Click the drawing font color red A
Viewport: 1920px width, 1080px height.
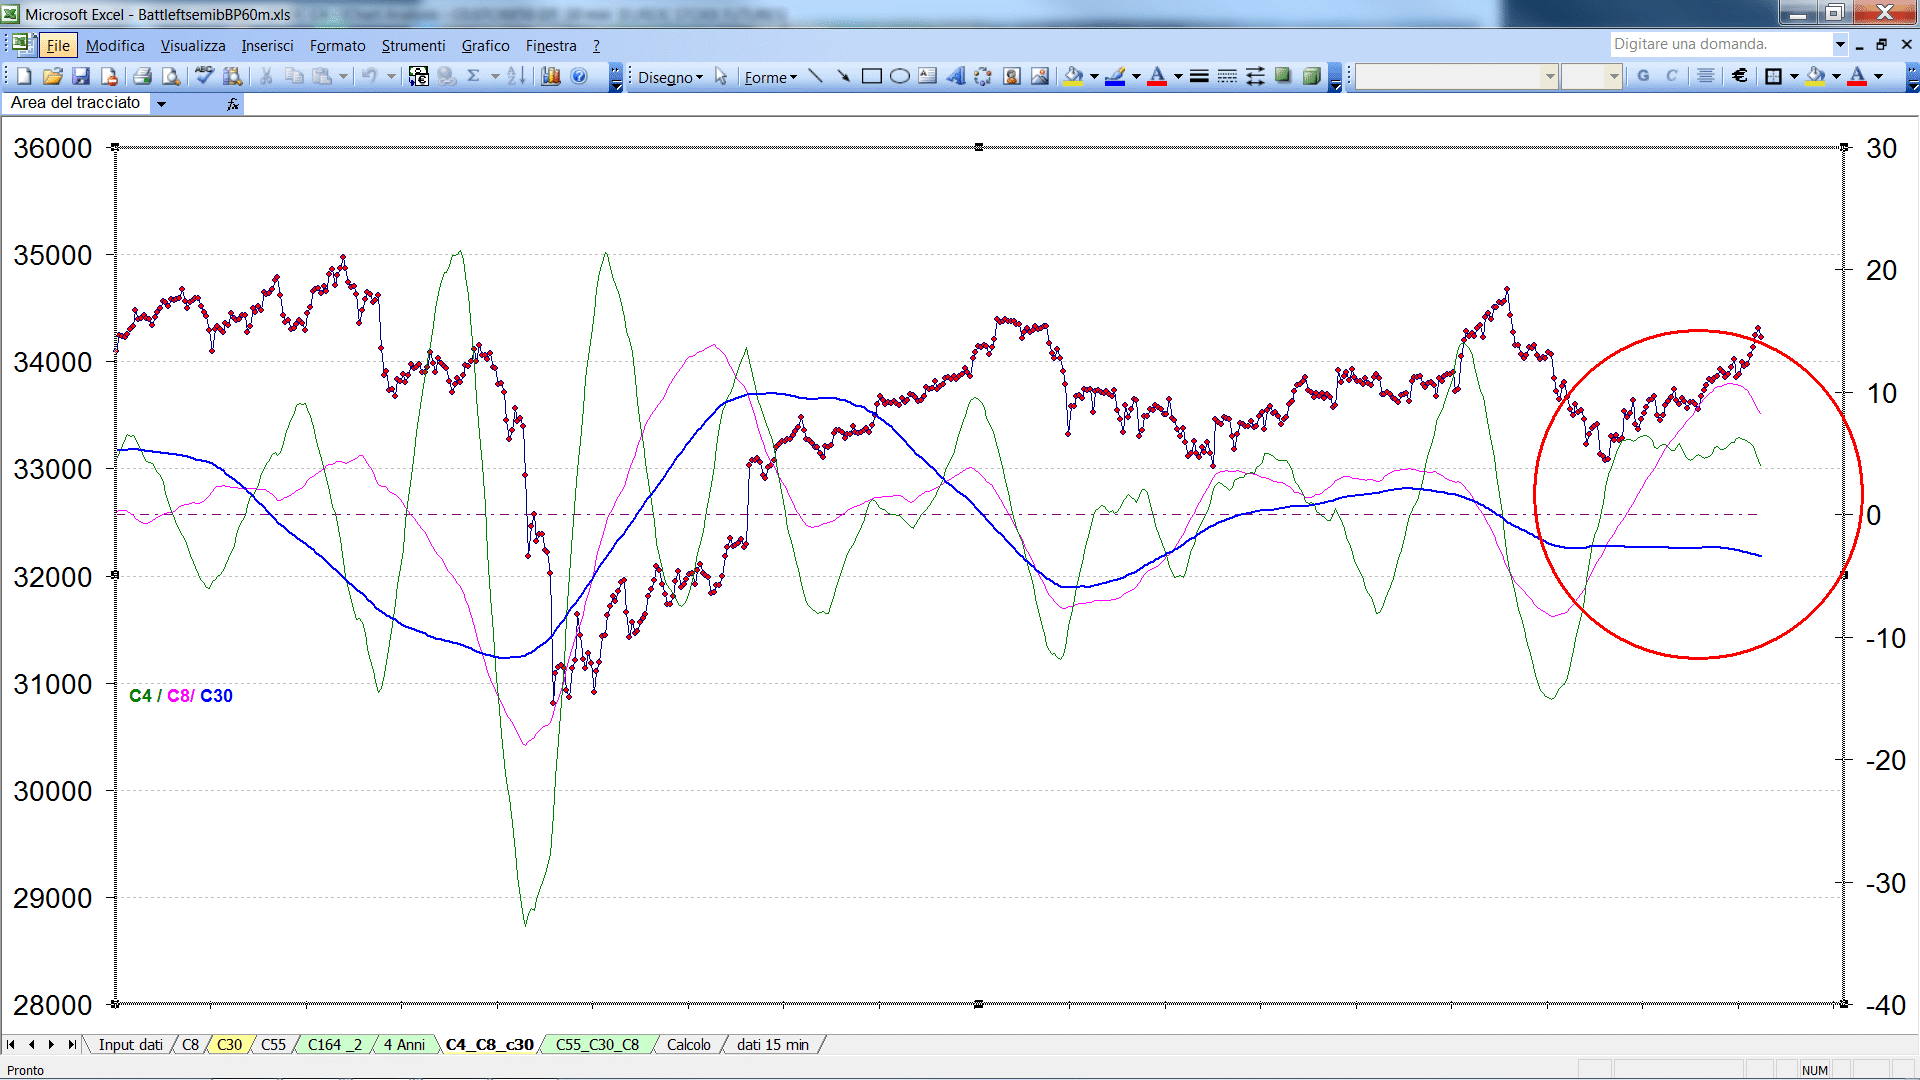pyautogui.click(x=1157, y=76)
